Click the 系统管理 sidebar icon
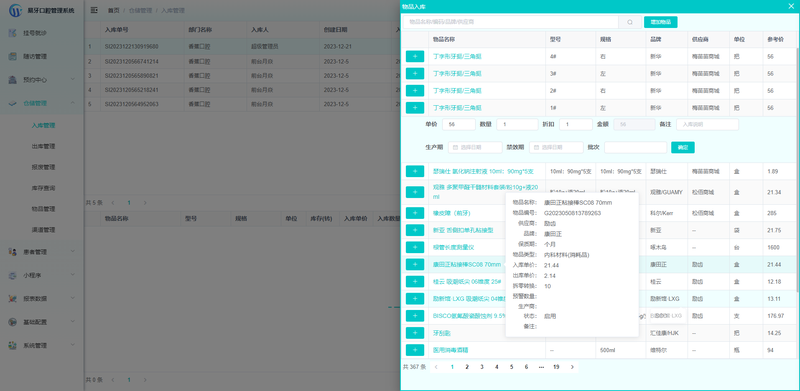The width and height of the screenshot is (800, 391). pyautogui.click(x=13, y=346)
